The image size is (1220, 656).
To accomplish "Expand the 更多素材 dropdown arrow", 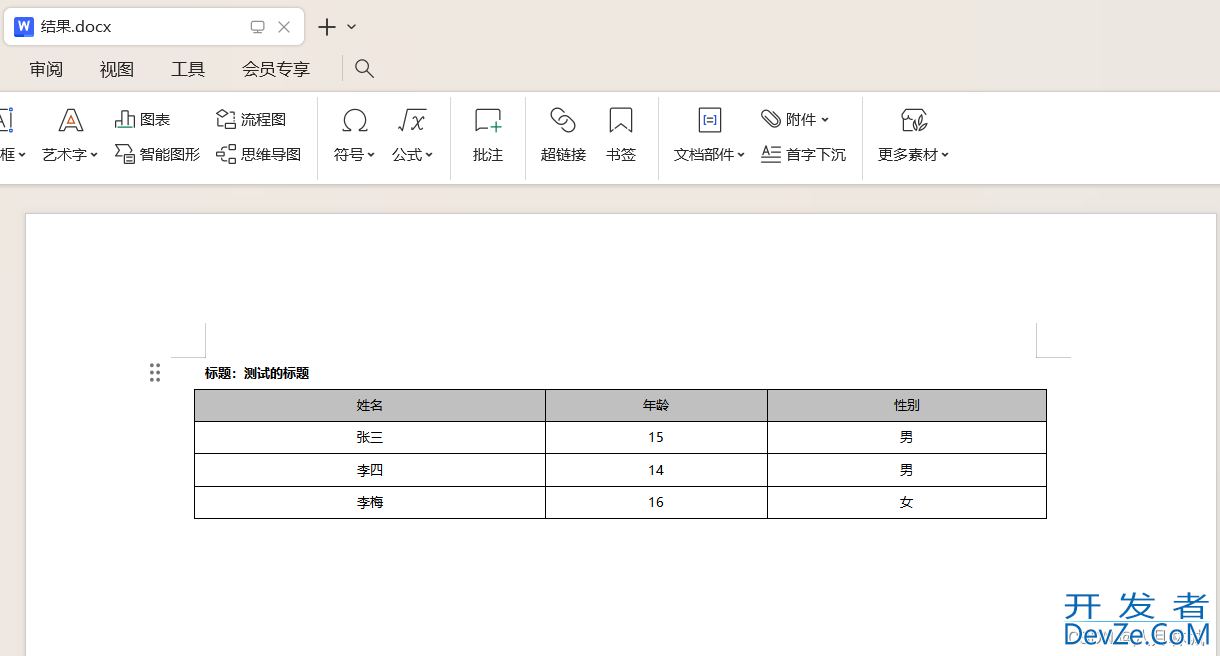I will click(x=945, y=155).
